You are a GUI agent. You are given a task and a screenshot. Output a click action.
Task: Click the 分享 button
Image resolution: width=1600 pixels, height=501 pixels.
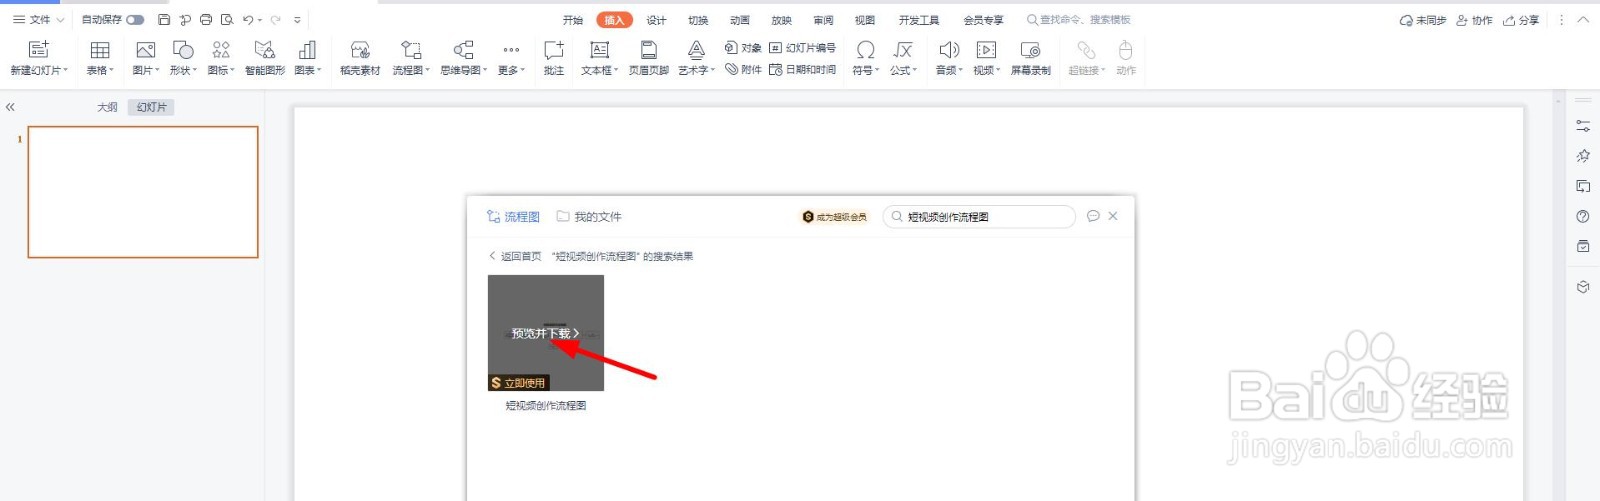coord(1521,20)
